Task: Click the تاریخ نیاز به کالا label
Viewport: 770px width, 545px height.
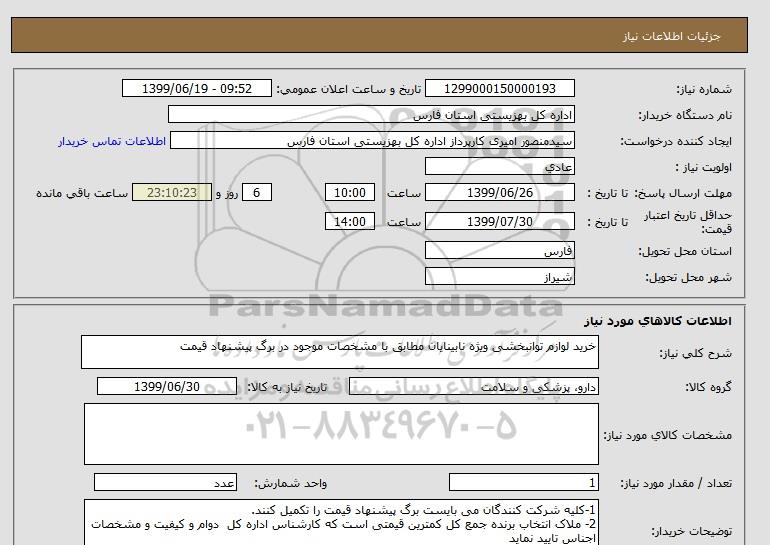Action: coord(287,387)
